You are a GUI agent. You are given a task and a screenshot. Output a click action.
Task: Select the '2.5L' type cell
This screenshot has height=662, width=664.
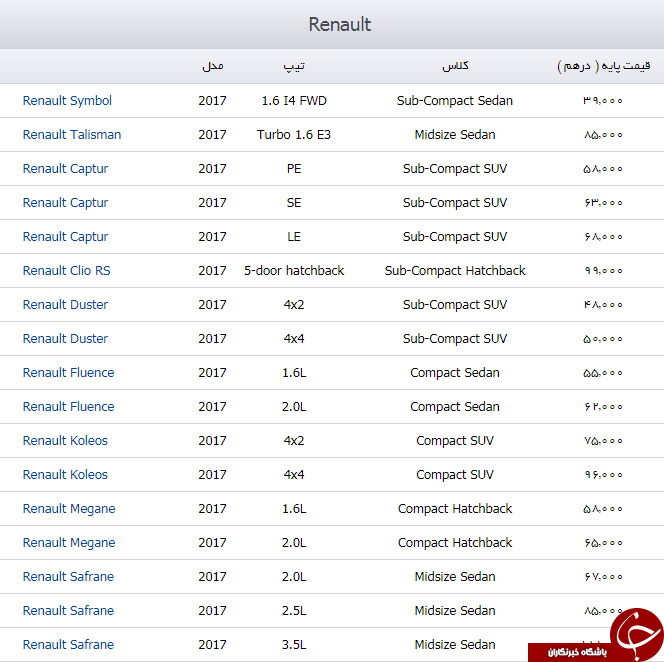294,610
